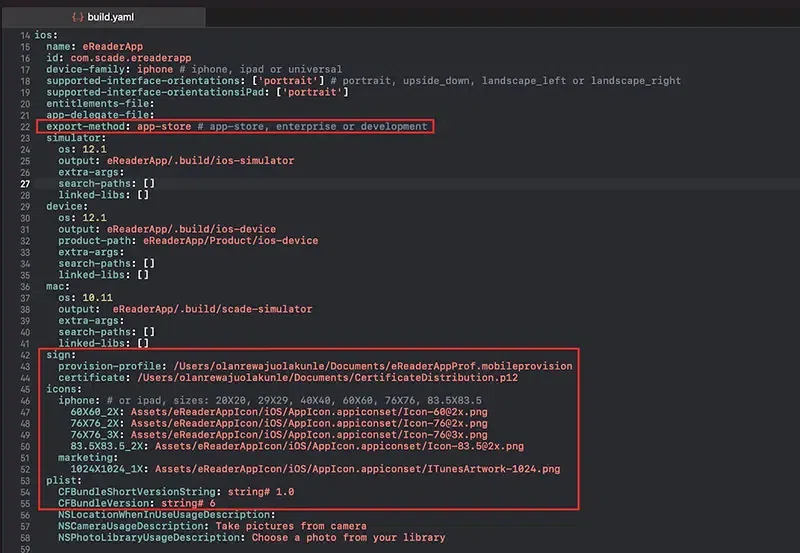Click the 'sign:' key on line 42
This screenshot has height=553, width=800.
pyautogui.click(x=61, y=355)
